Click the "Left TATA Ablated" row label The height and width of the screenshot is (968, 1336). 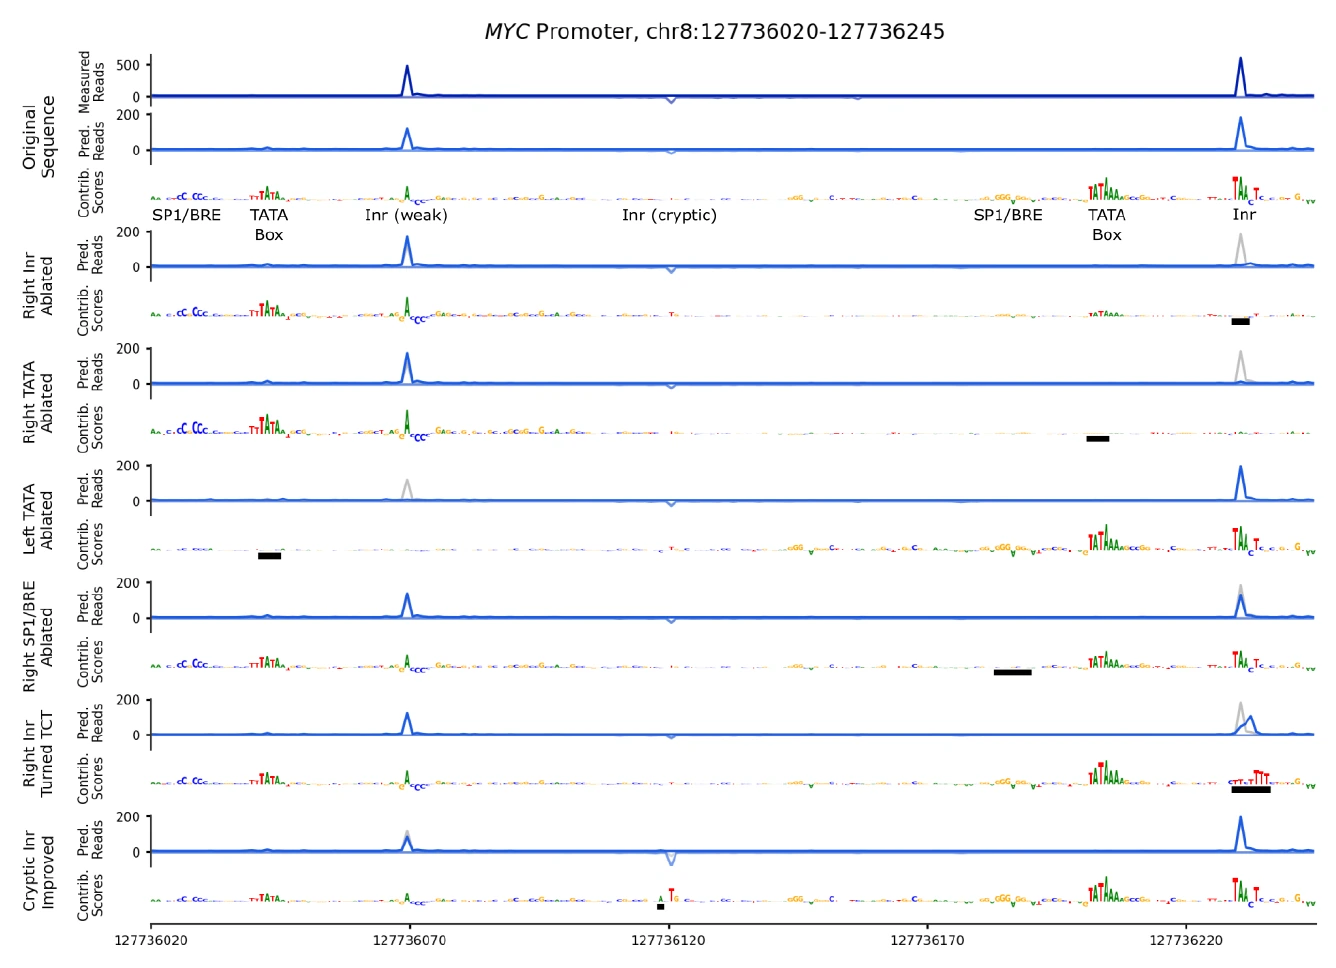pos(39,519)
